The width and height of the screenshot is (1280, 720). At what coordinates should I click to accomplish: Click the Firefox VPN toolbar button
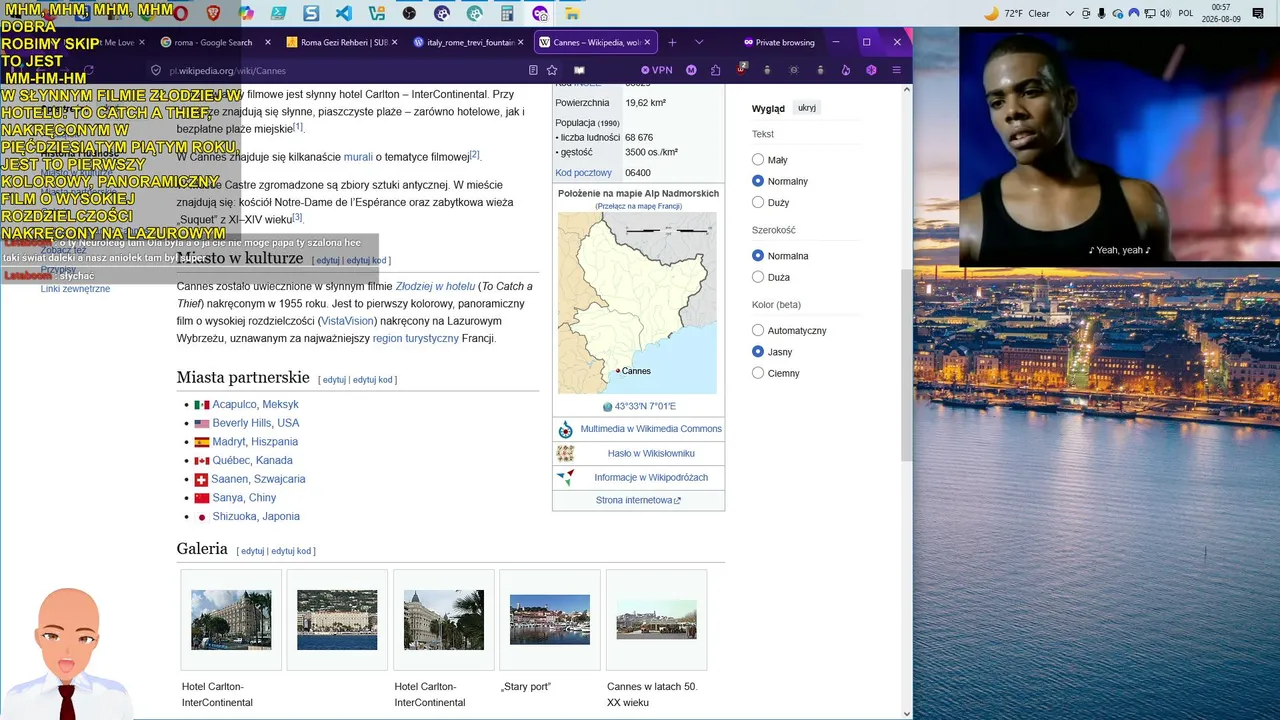point(656,70)
